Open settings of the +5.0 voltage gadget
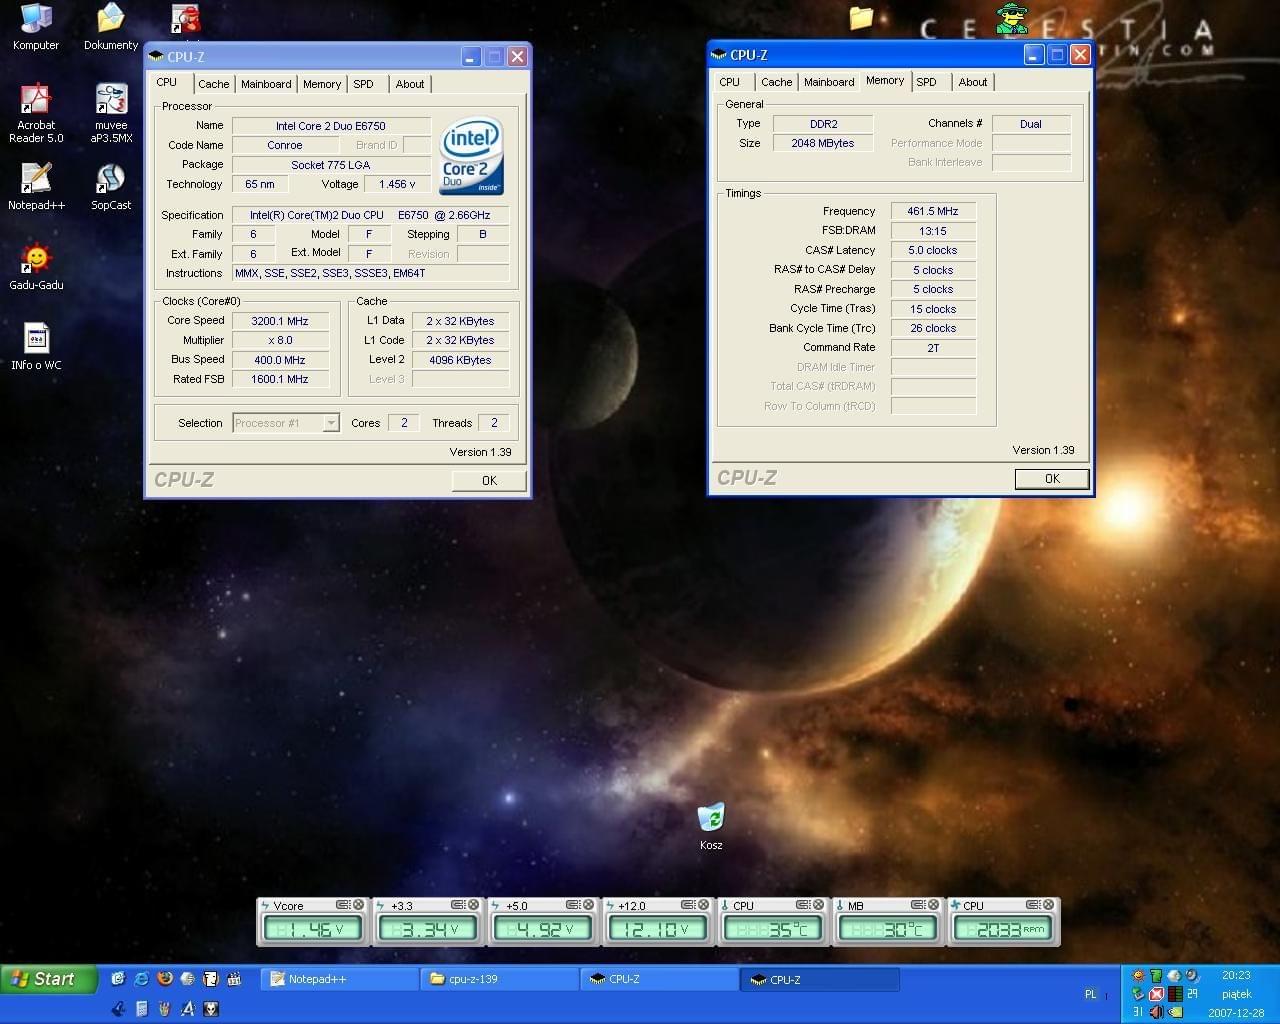This screenshot has height=1024, width=1280. click(574, 905)
